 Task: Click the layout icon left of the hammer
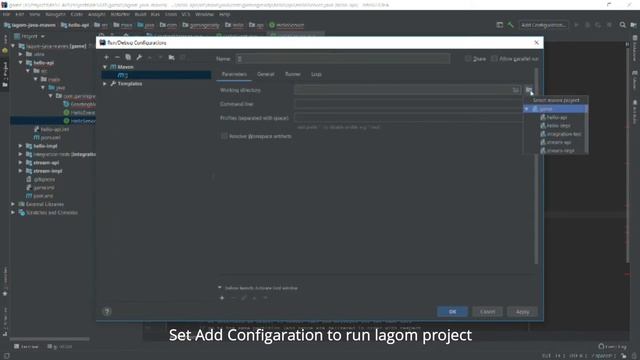point(500,25)
